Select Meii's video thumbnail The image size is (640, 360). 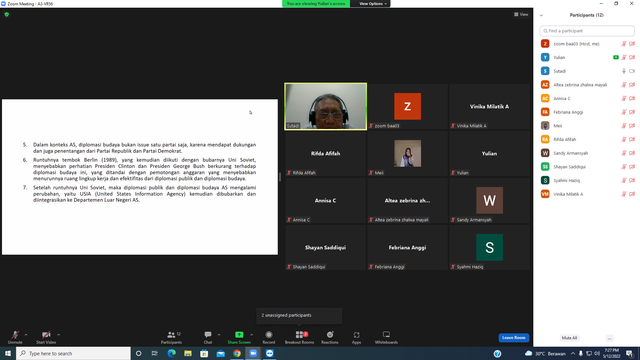point(407,153)
